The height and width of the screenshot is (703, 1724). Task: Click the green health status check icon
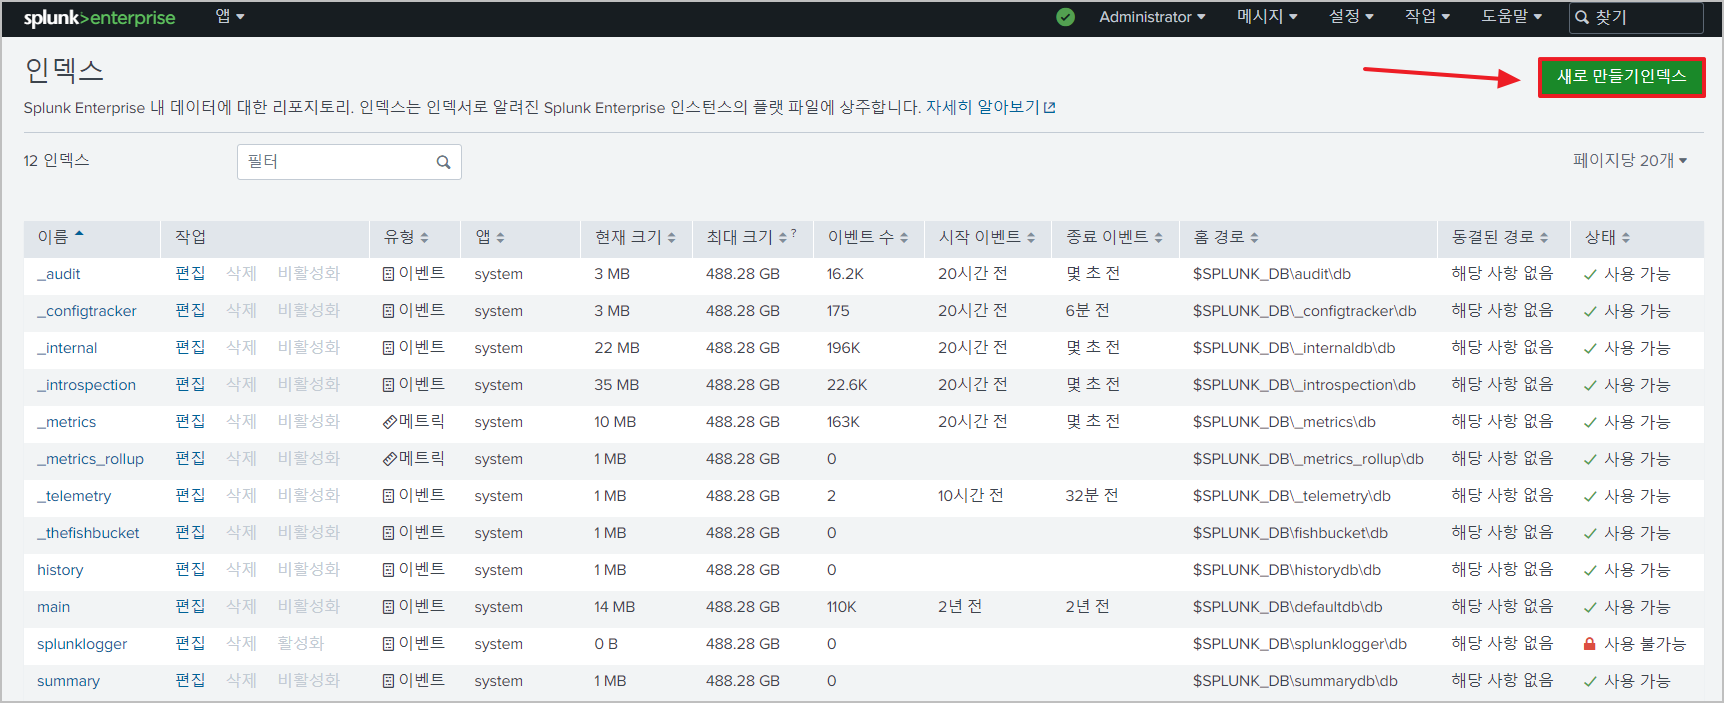pyautogui.click(x=1065, y=17)
